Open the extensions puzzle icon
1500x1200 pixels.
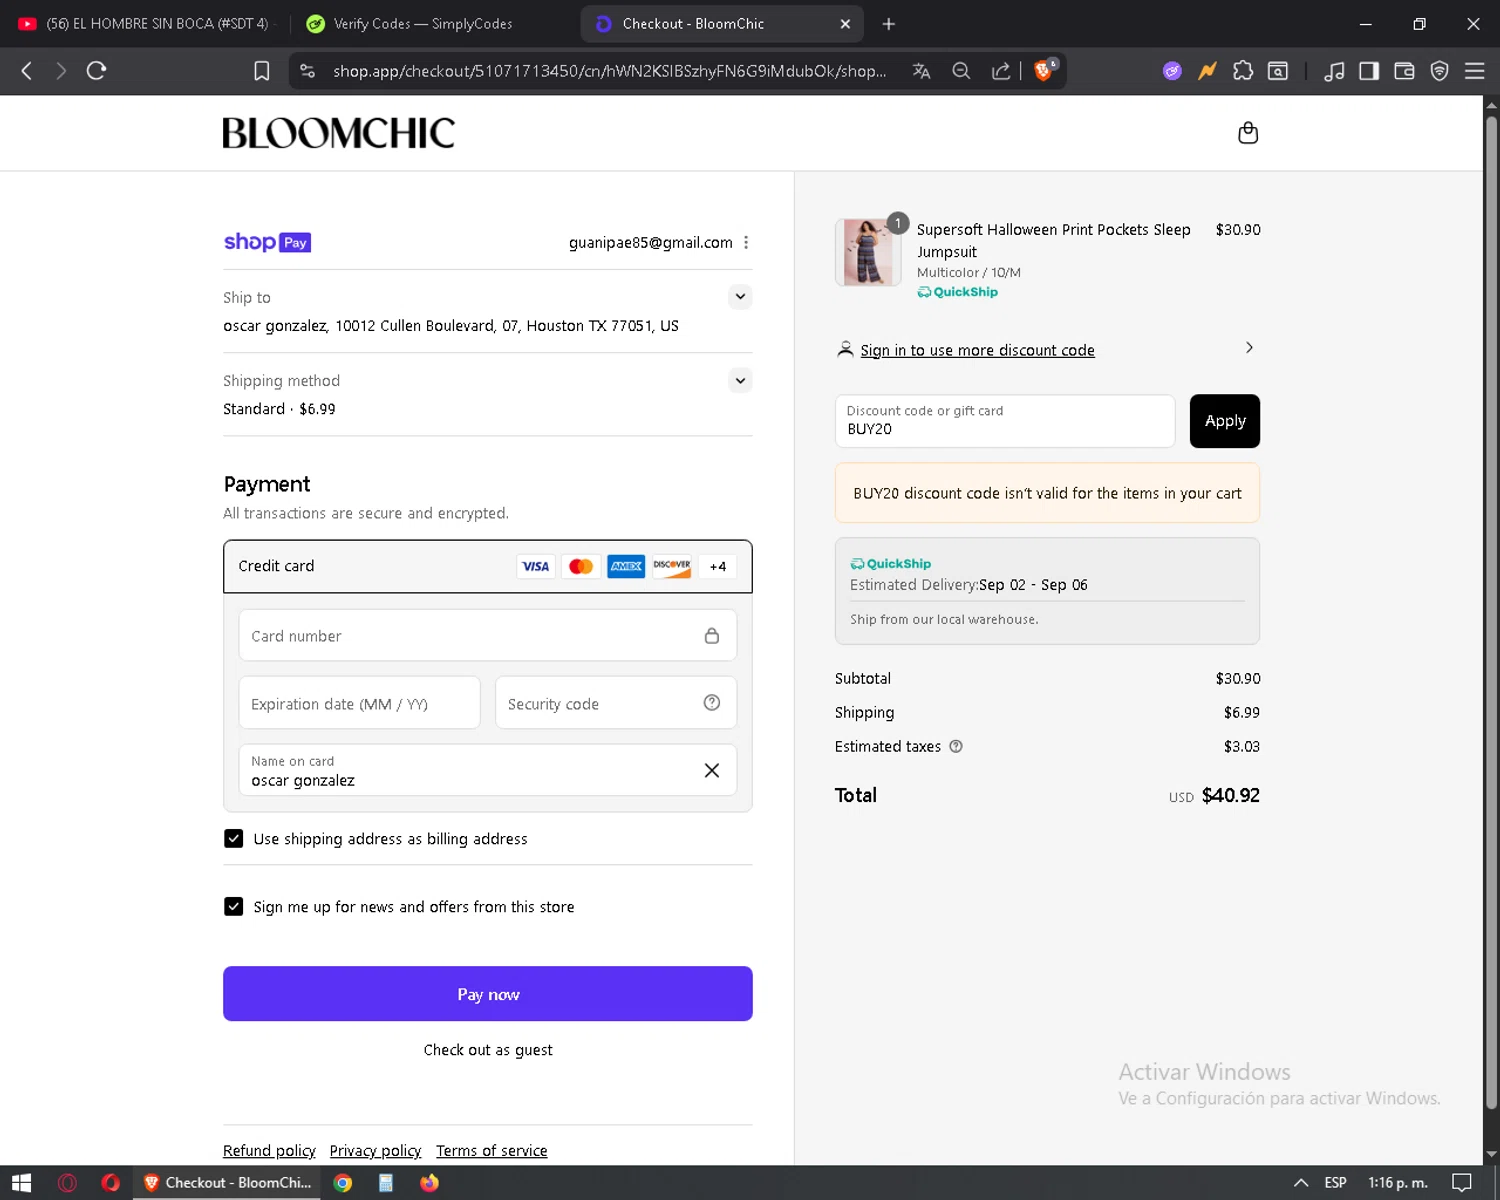pyautogui.click(x=1243, y=71)
